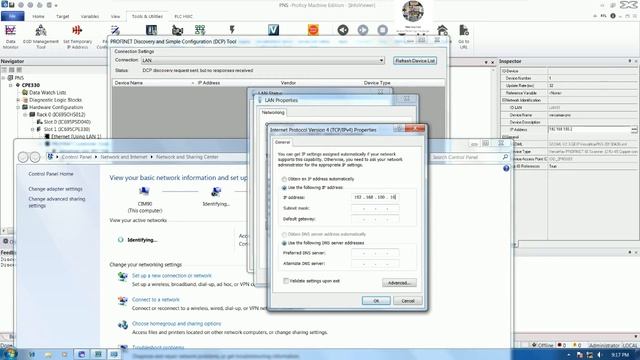Open Connect to a network link
Viewport: 640px width, 360px height.
[156, 300]
